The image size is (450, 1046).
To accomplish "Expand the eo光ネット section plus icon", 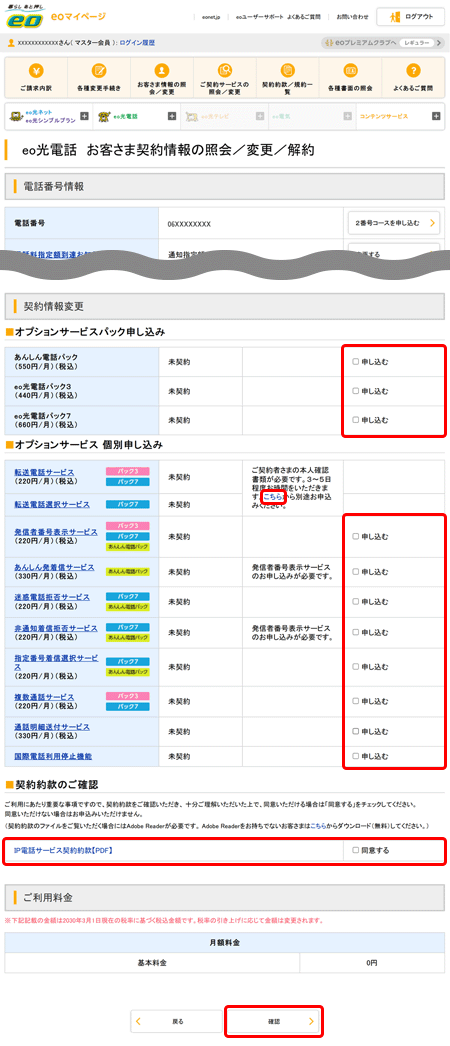I will click(x=84, y=116).
